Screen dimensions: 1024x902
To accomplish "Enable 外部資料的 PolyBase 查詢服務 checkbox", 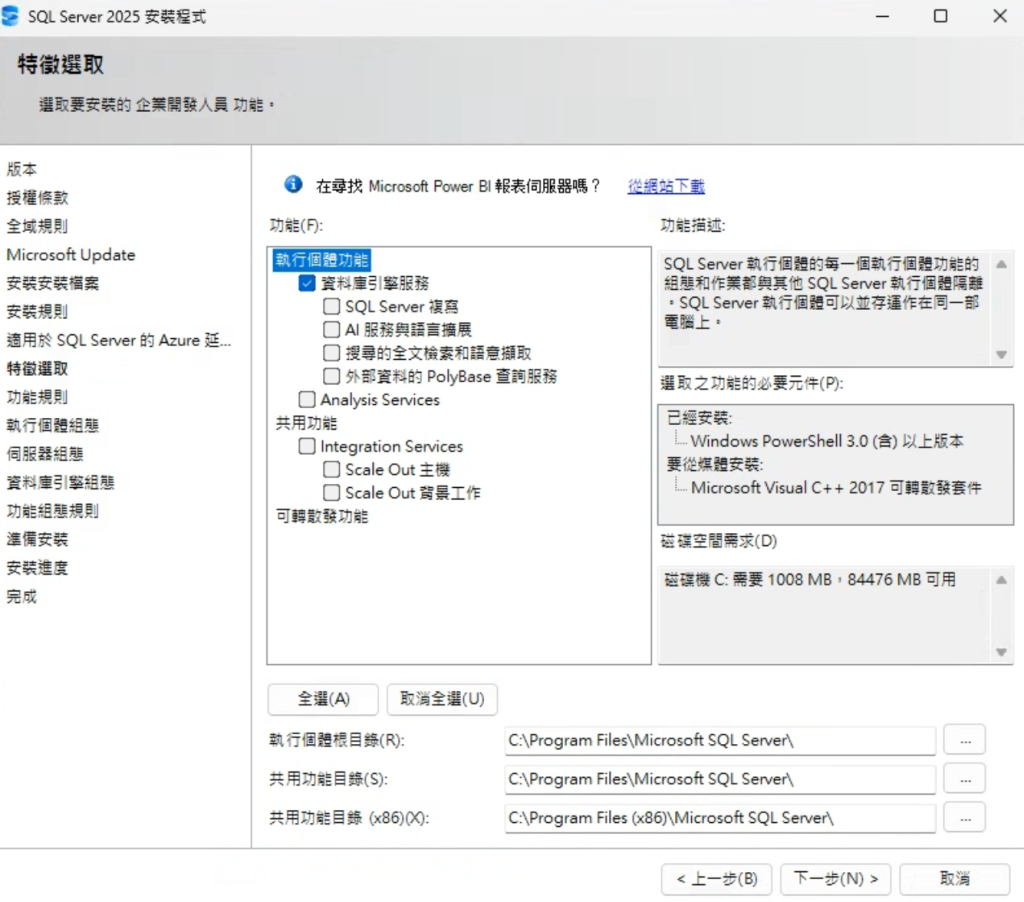I will coord(331,376).
